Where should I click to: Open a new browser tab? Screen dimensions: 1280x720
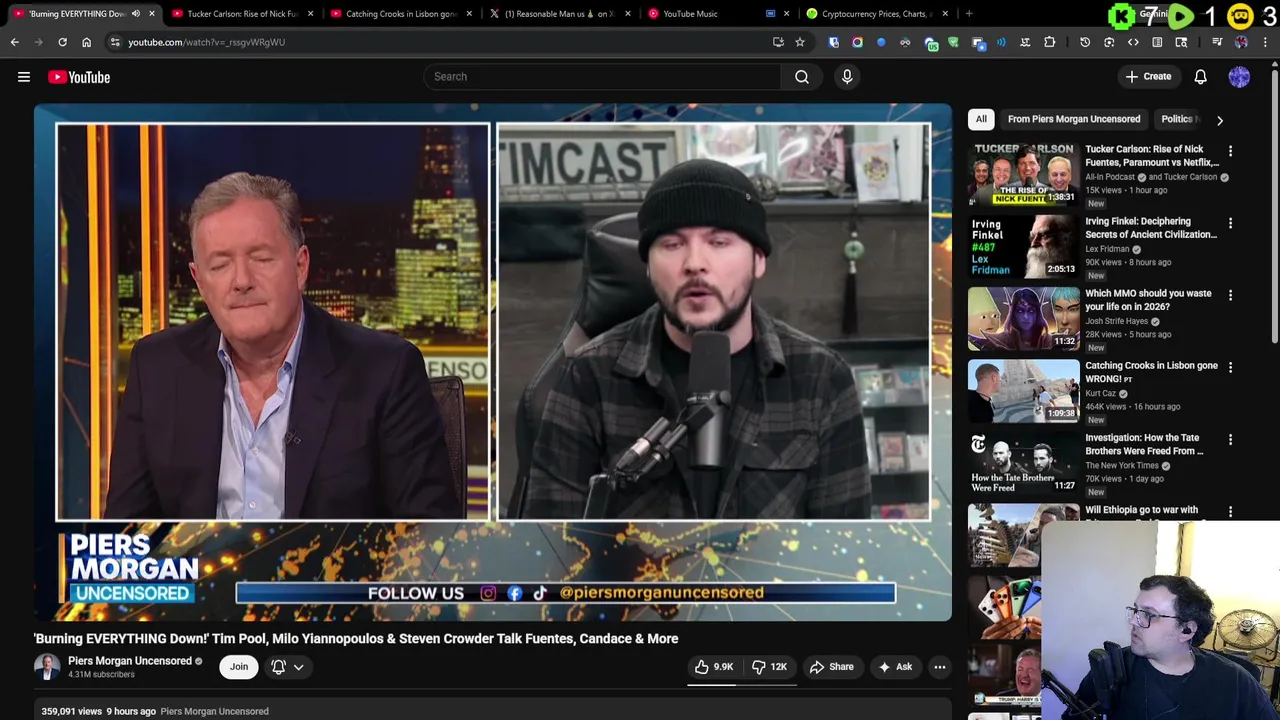(x=969, y=14)
